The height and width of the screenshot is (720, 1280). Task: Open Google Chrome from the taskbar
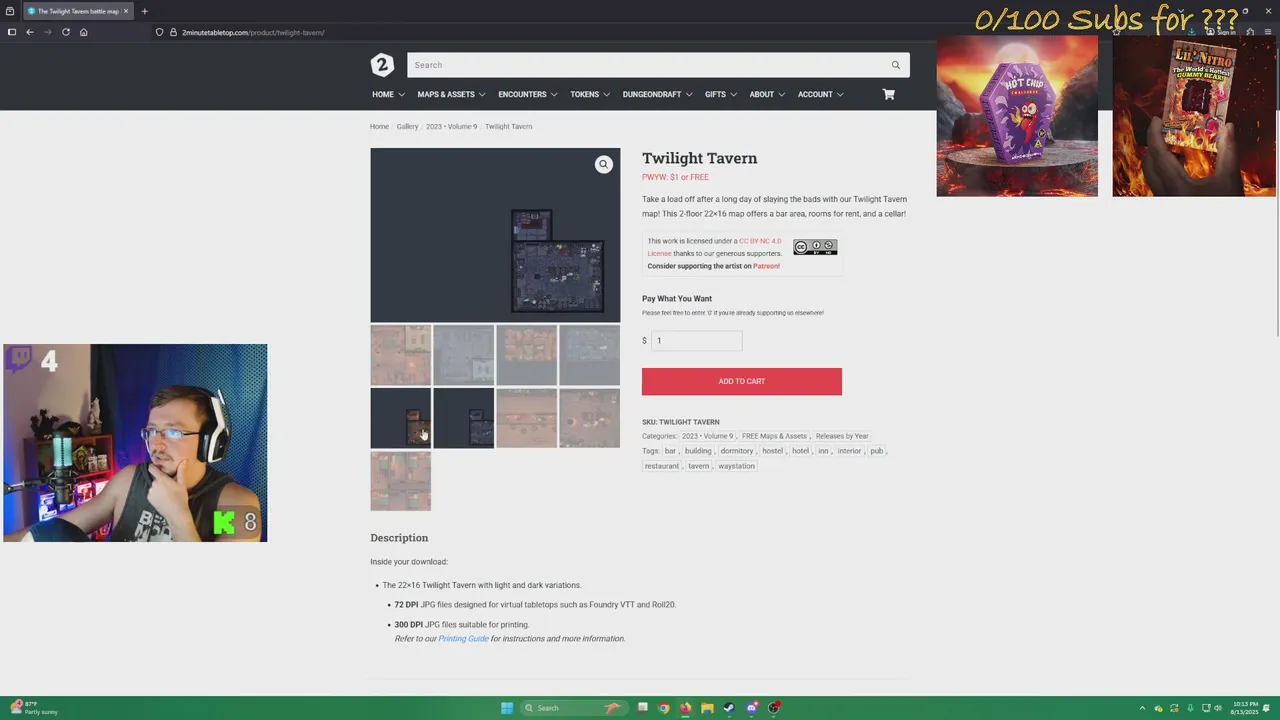point(664,708)
